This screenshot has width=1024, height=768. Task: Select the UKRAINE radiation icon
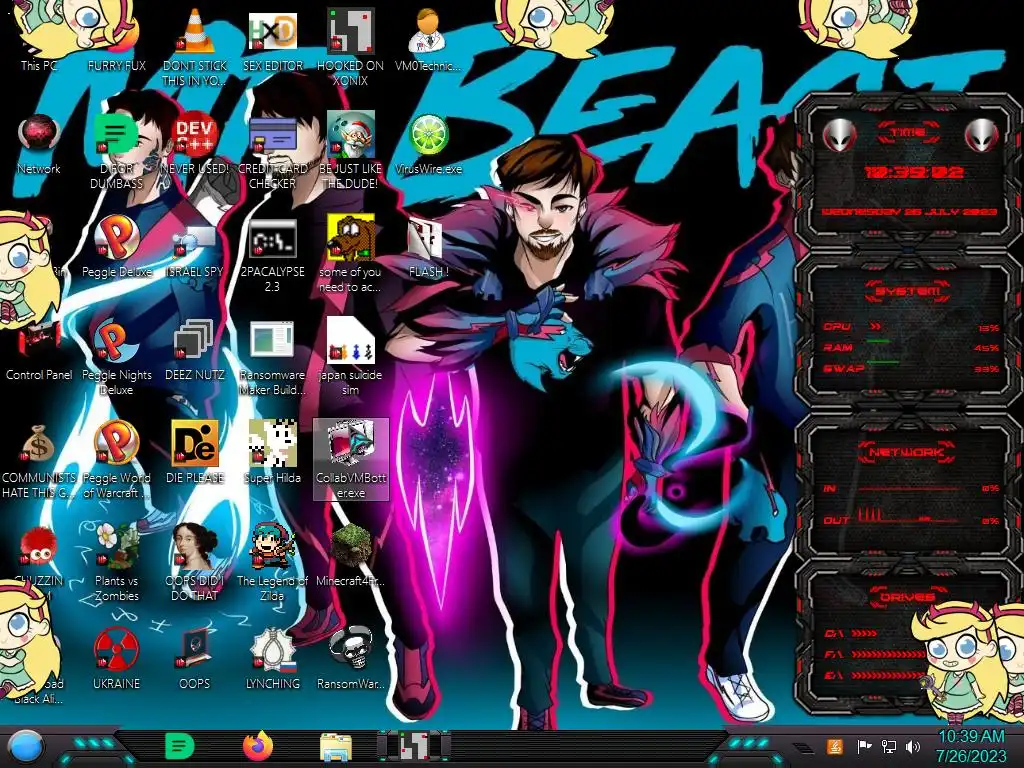(116, 658)
